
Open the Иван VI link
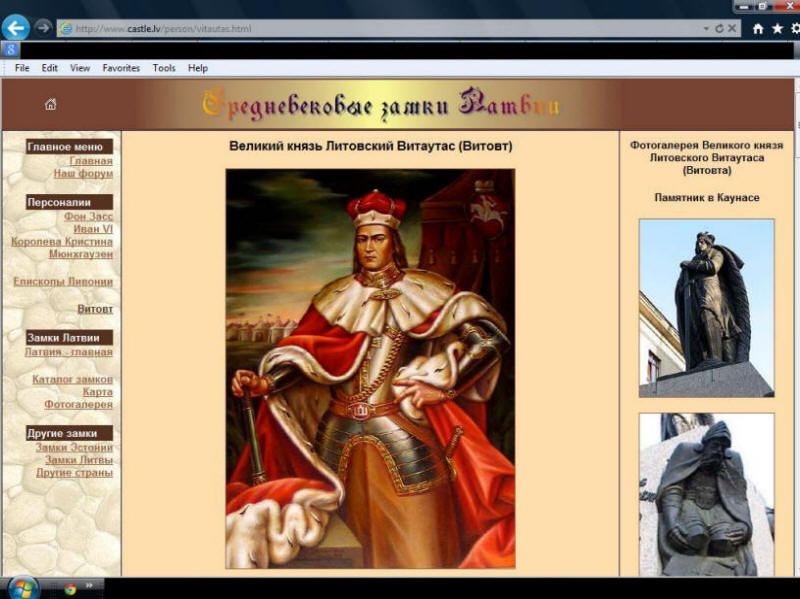pos(93,229)
